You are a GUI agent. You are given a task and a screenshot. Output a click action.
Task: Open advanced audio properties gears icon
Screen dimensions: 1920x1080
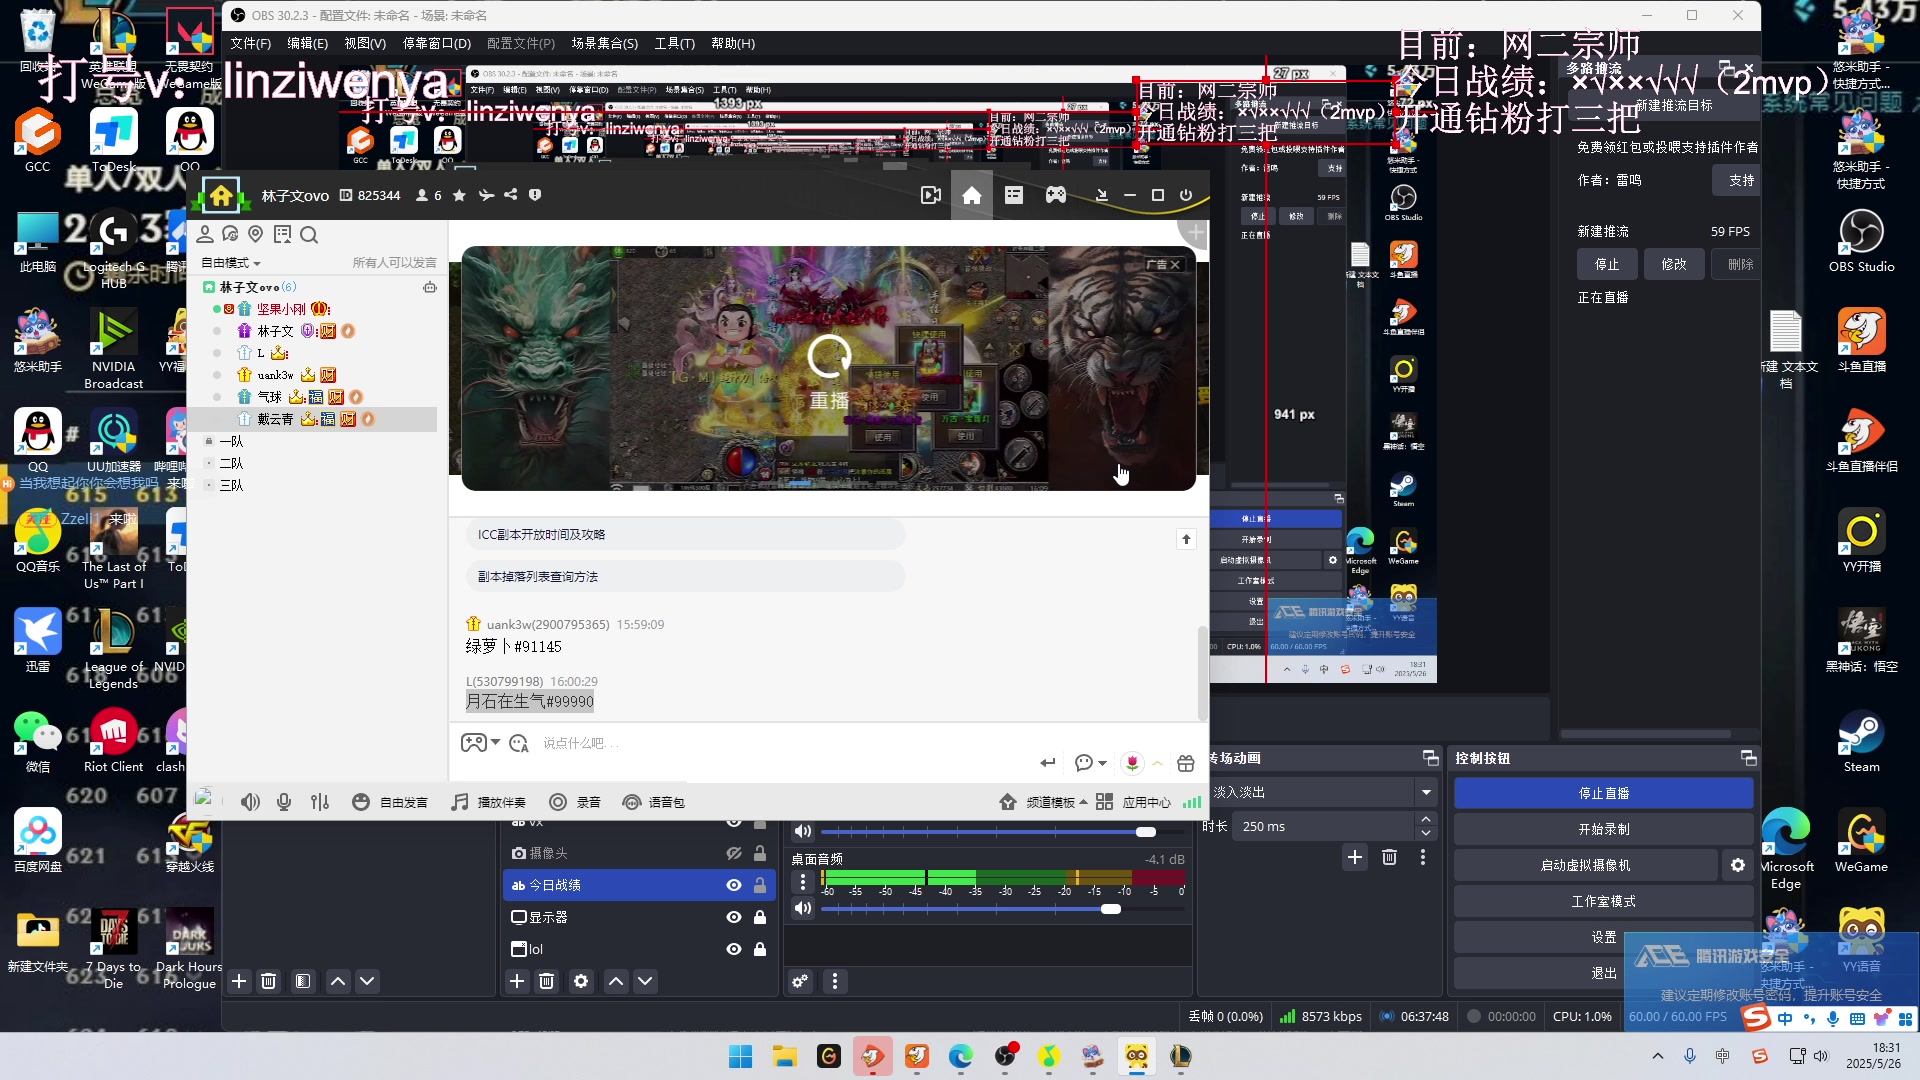coord(800,981)
